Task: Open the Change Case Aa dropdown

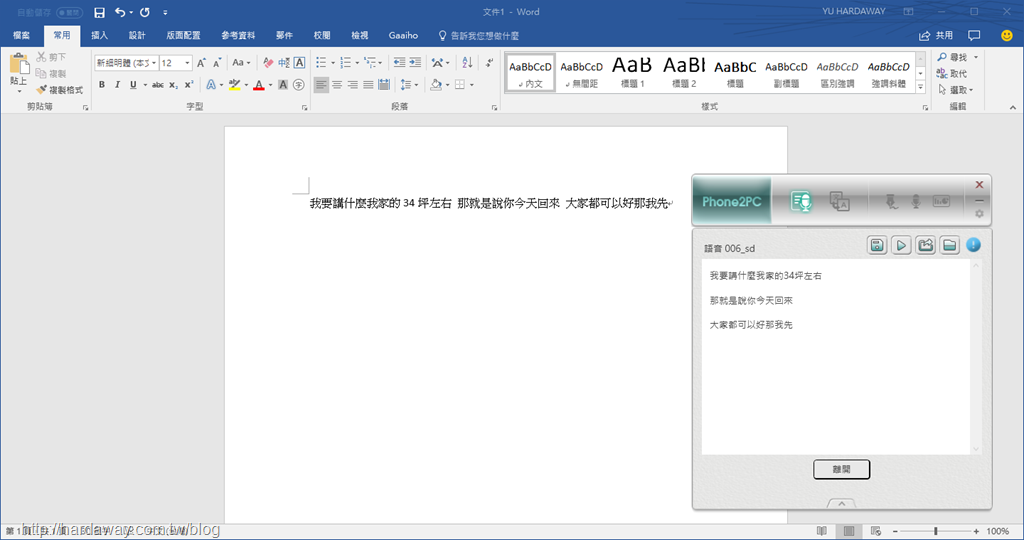Action: [x=241, y=63]
